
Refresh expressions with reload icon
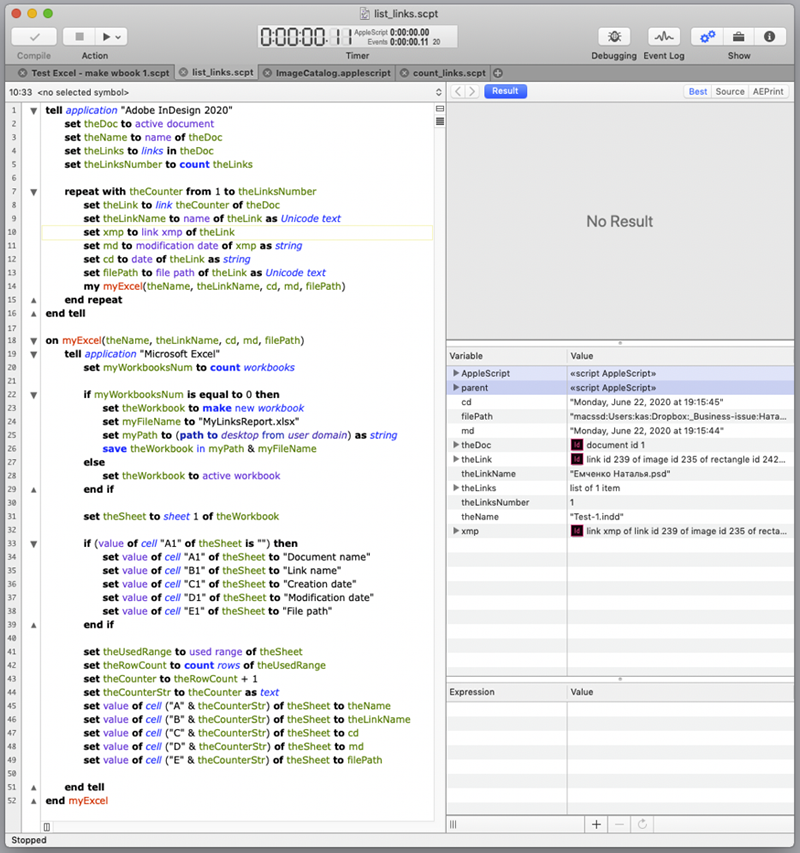(x=642, y=825)
